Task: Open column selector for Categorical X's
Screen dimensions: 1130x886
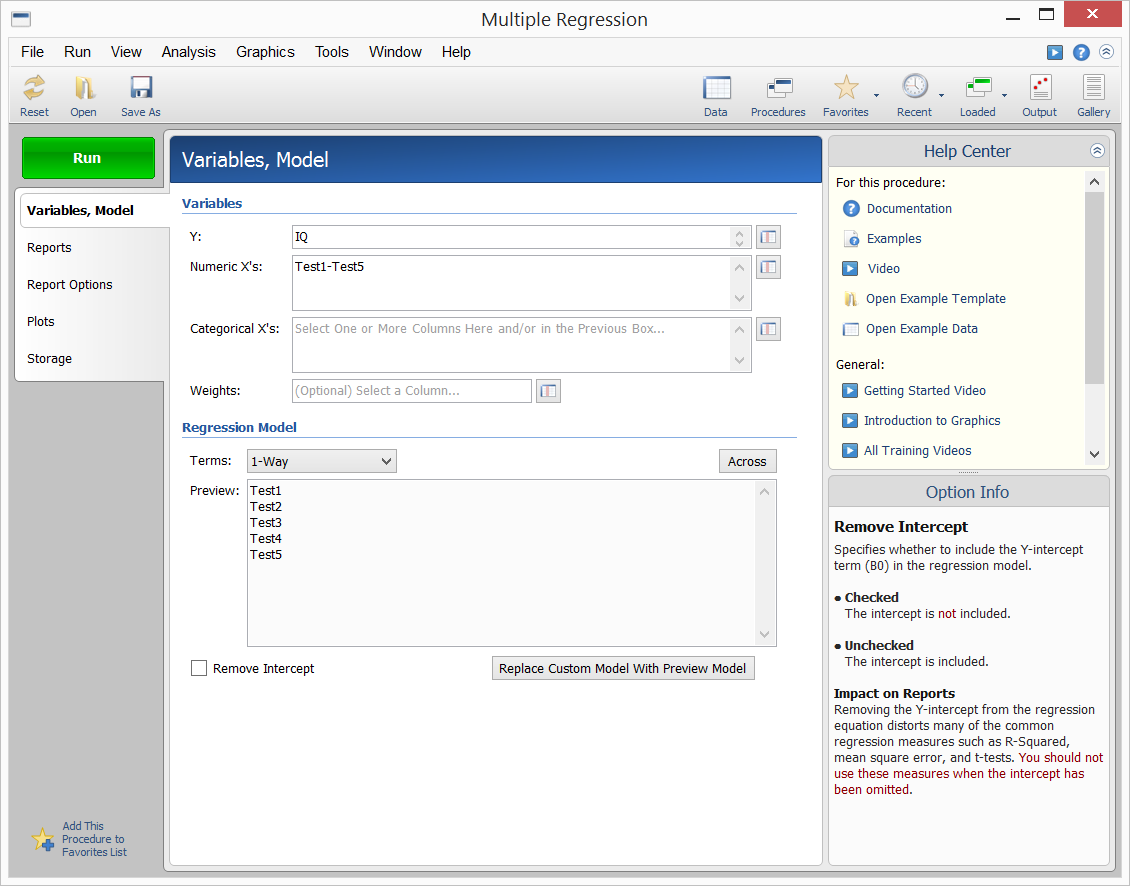Action: (768, 329)
